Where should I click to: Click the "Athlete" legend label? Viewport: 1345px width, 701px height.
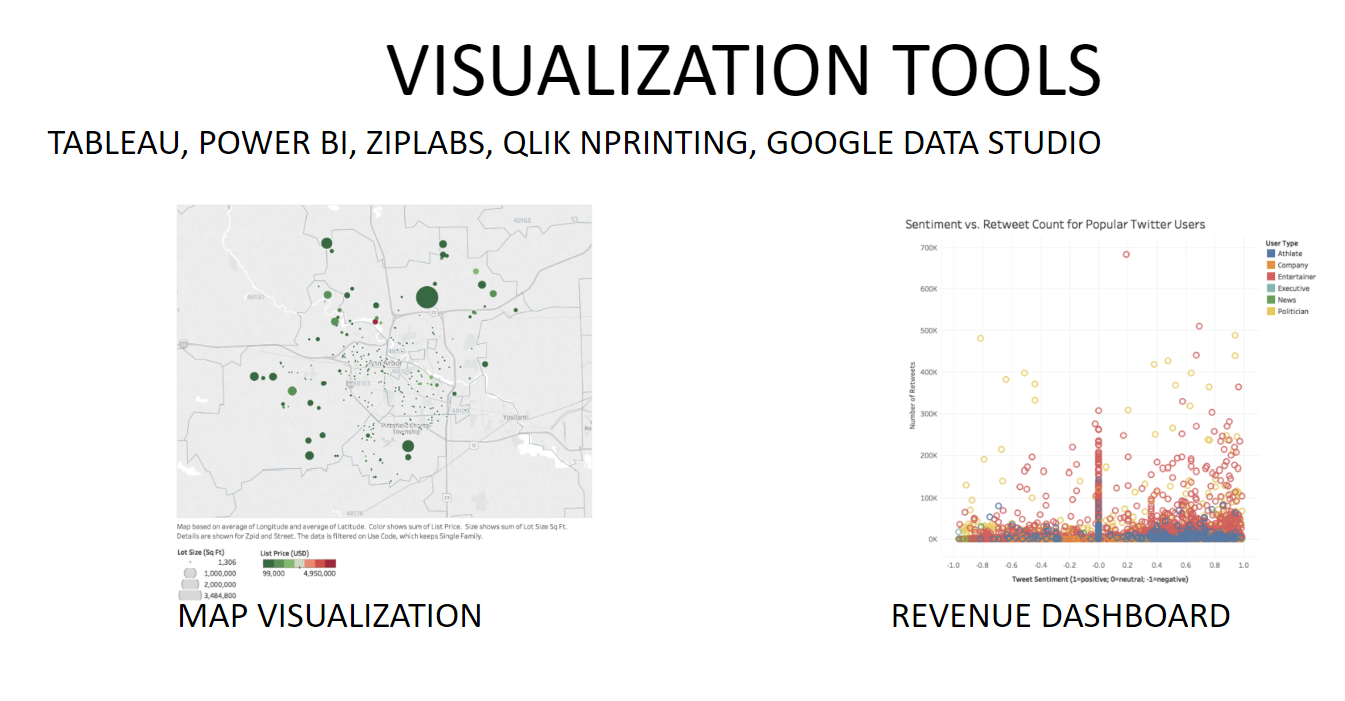(1291, 254)
